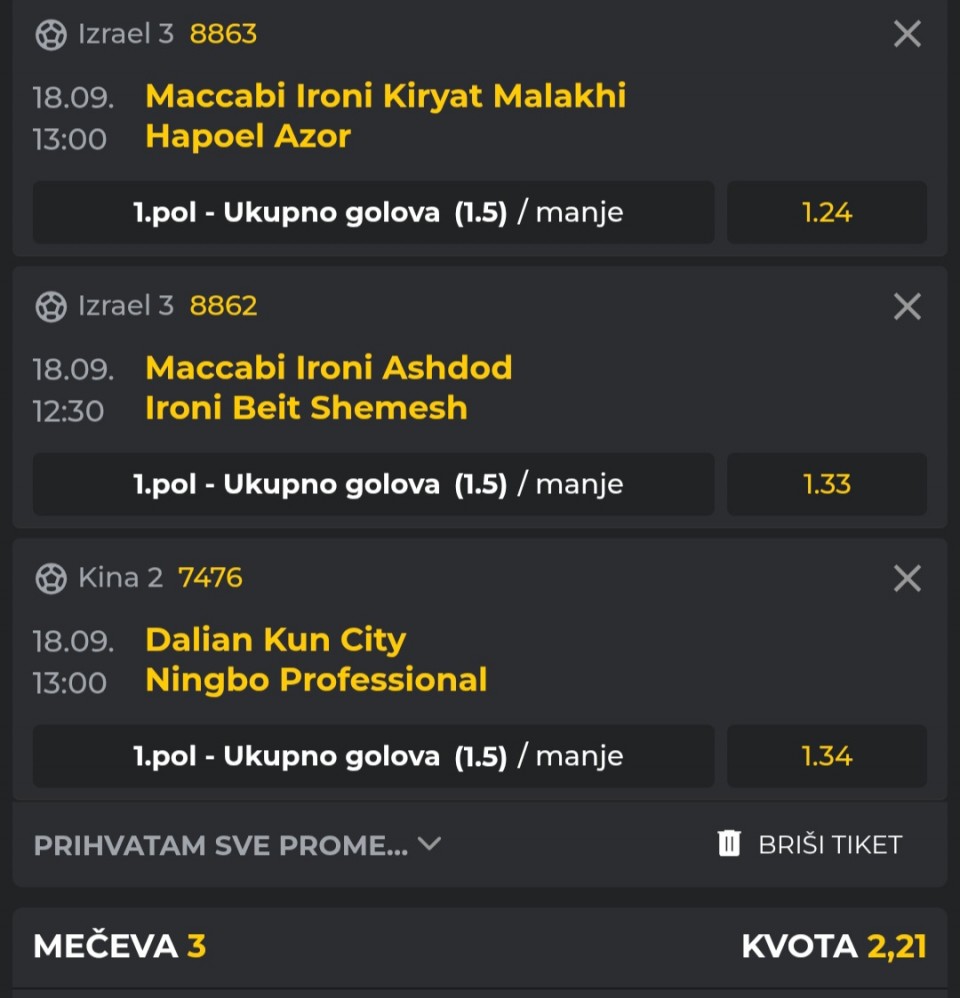The height and width of the screenshot is (998, 960).
Task: Open the PRIHVATAM SVE PROME... options text
Action: click(220, 845)
